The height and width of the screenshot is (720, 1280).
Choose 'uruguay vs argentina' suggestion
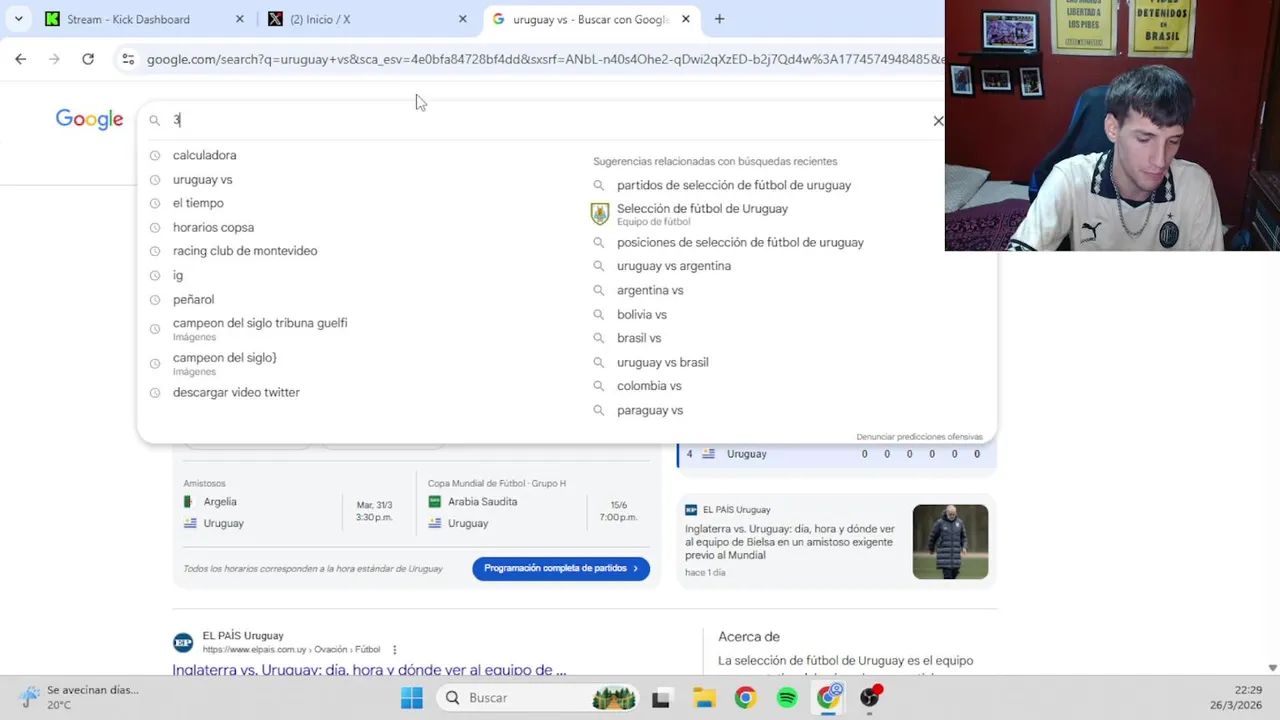coord(674,266)
